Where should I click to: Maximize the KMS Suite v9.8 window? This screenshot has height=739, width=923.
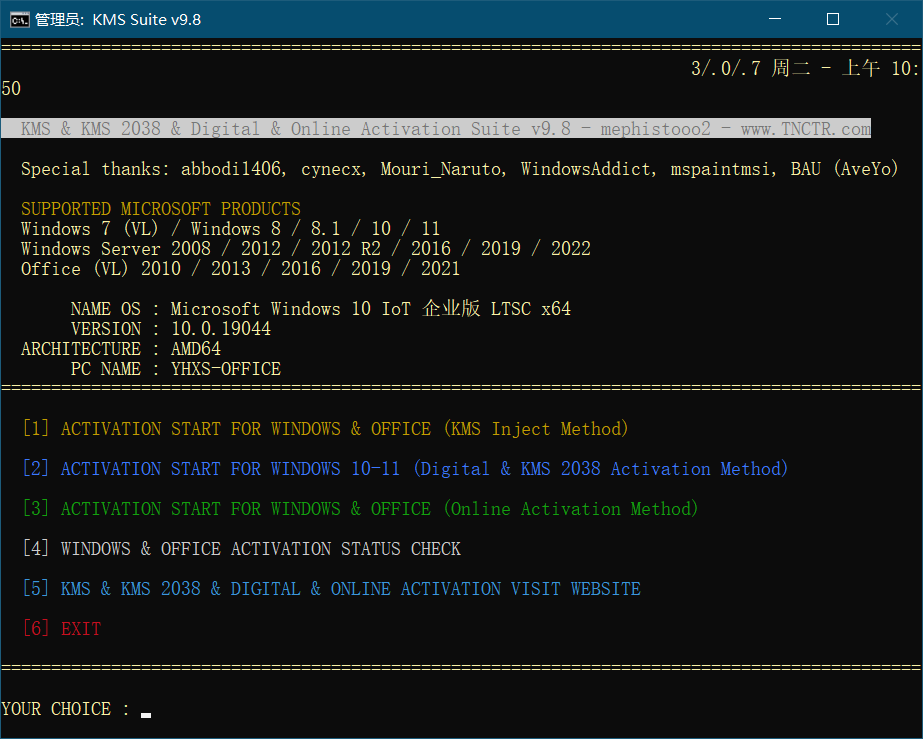833,19
